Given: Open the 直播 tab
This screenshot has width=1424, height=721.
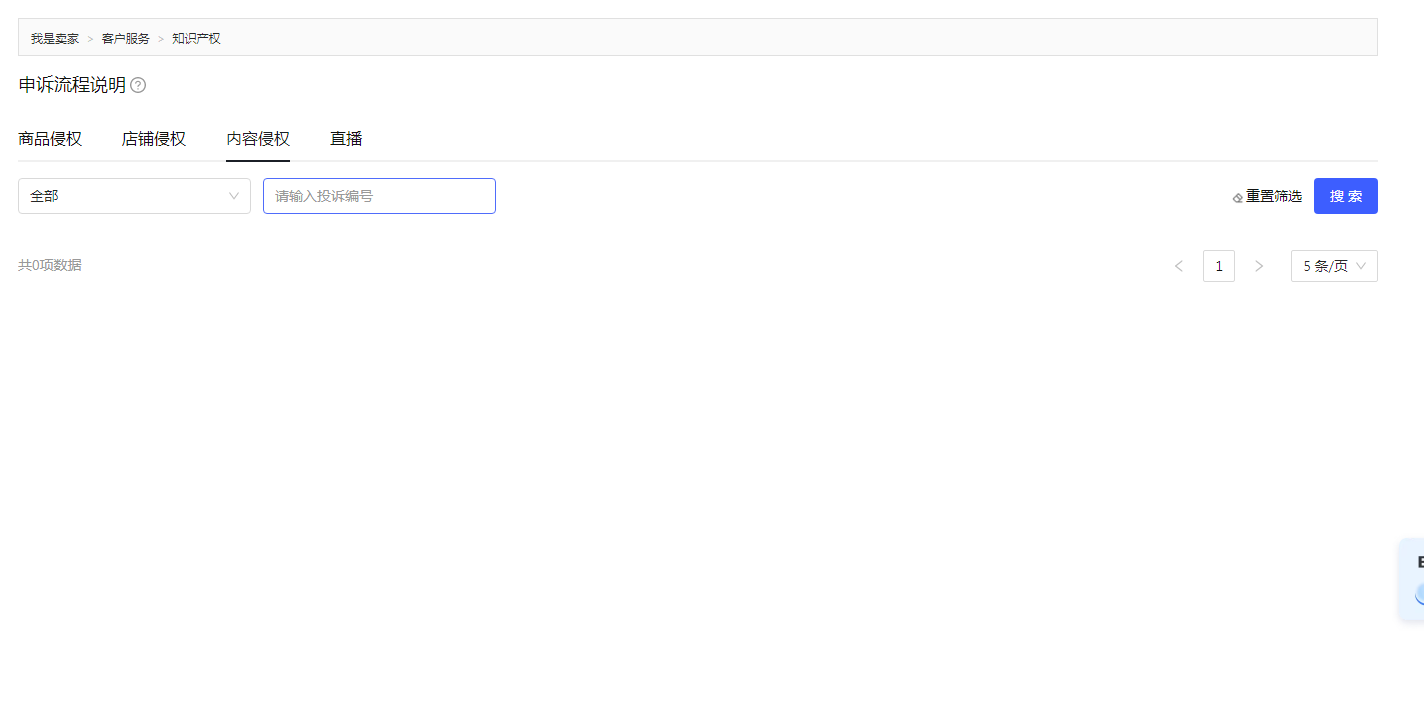Looking at the screenshot, I should [x=346, y=139].
